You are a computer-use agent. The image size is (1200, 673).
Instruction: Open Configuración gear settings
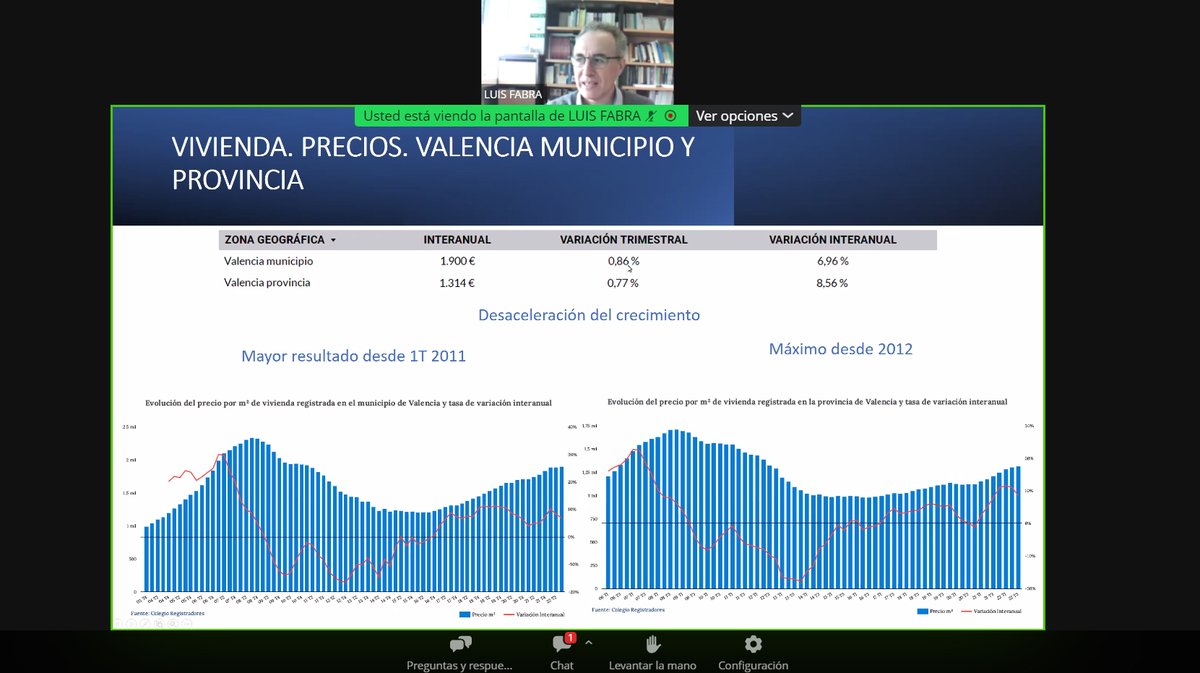tap(753, 653)
